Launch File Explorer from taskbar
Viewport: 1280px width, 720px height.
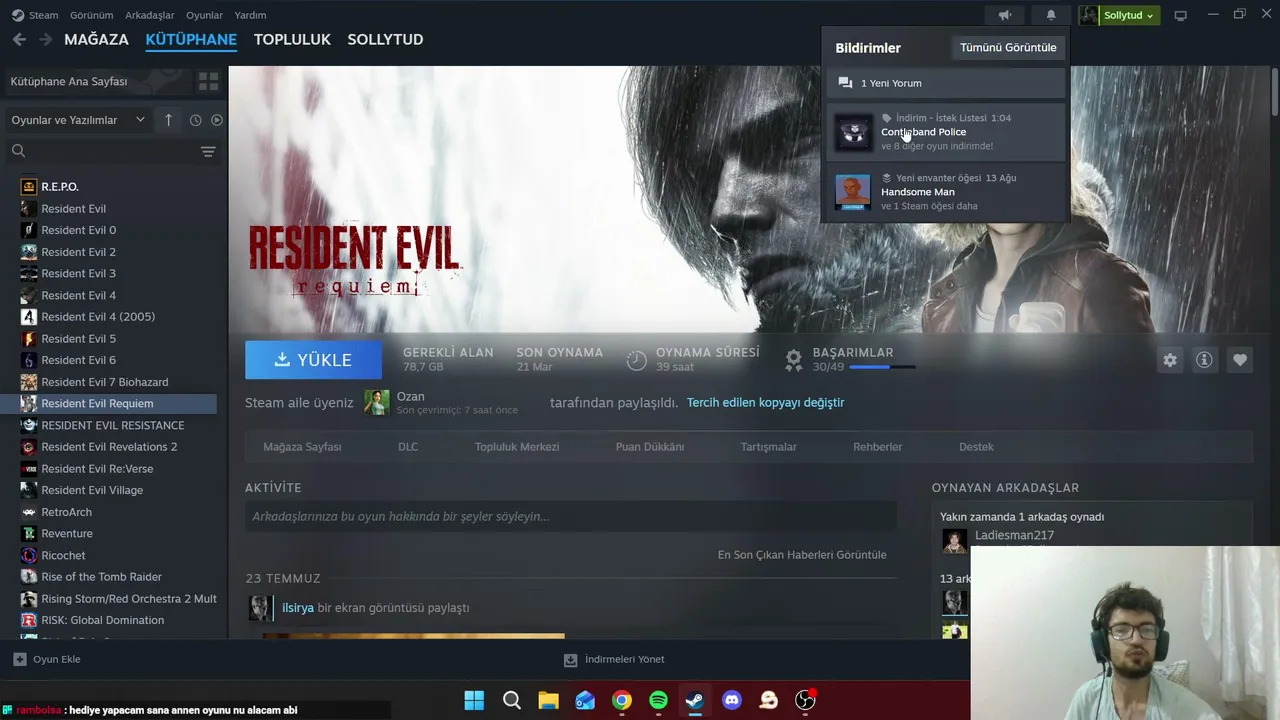tap(548, 700)
